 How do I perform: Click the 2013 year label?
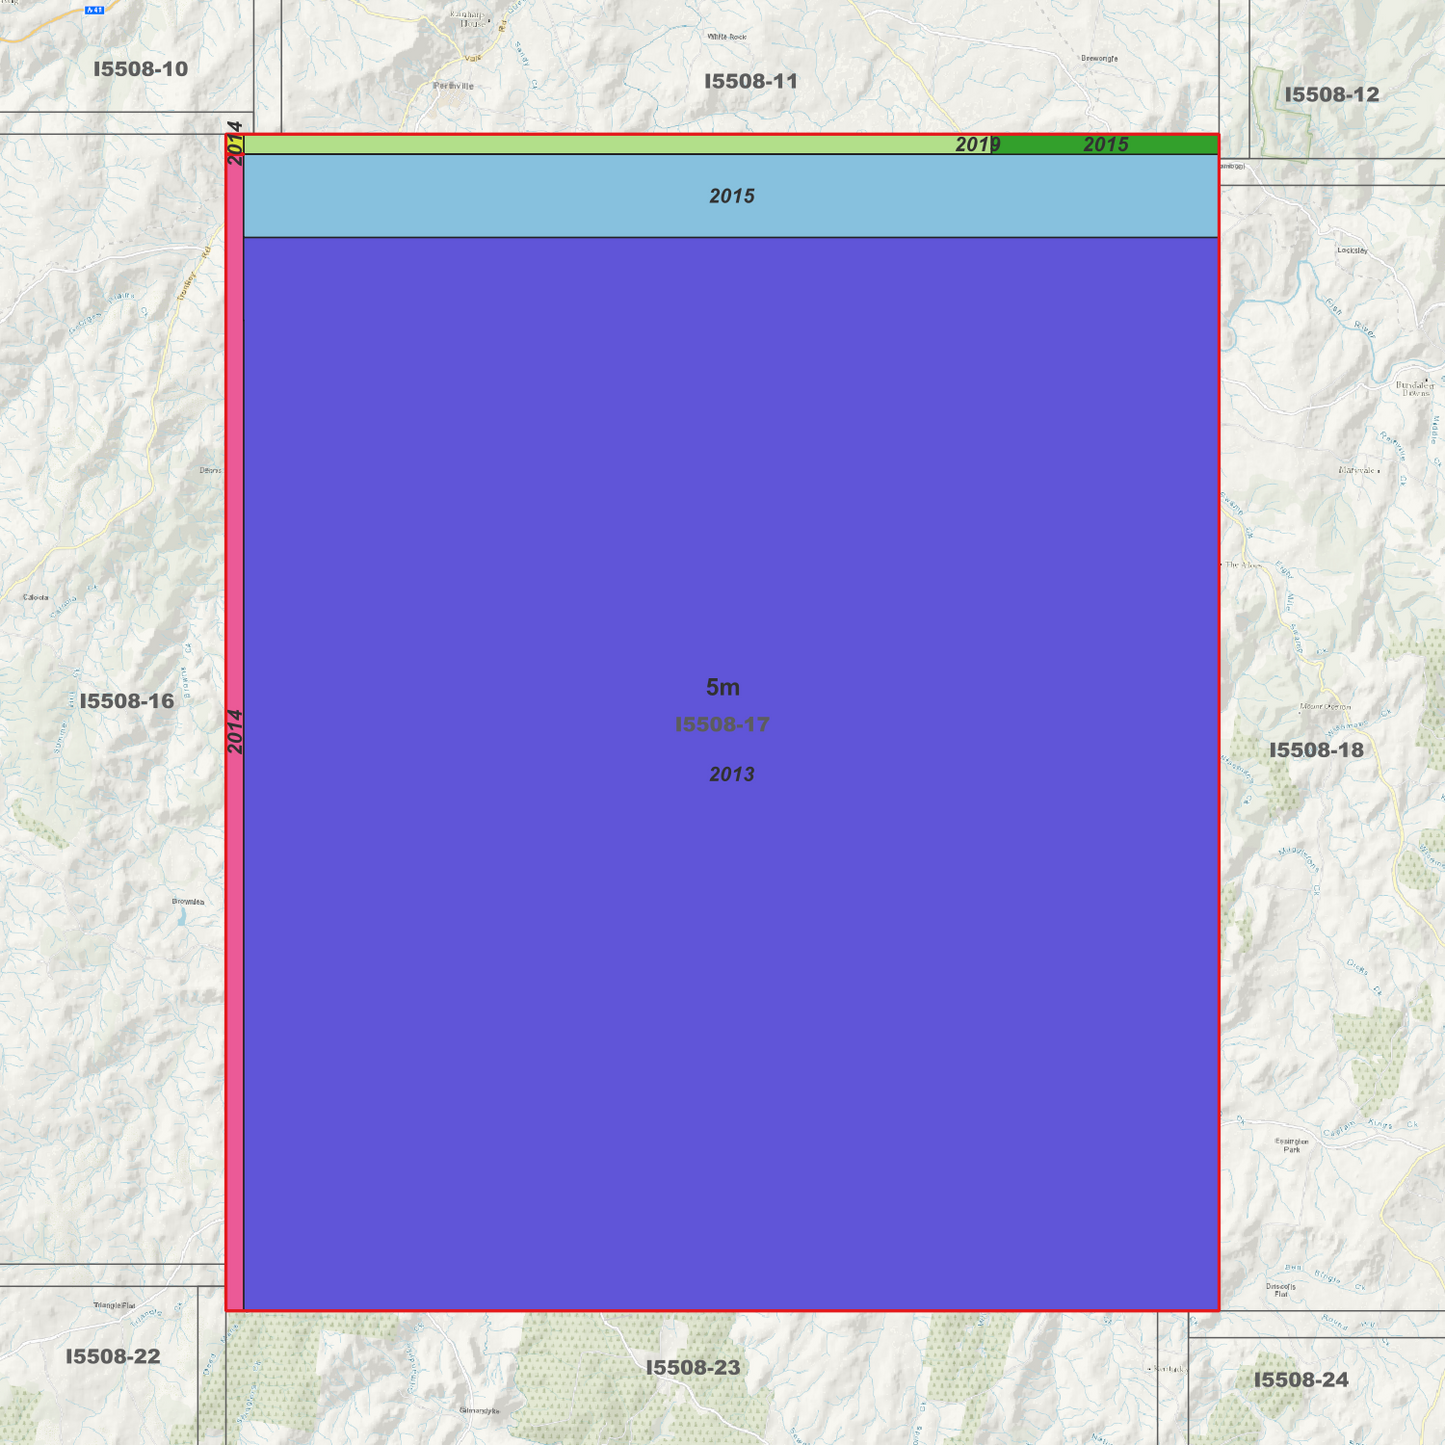(732, 774)
